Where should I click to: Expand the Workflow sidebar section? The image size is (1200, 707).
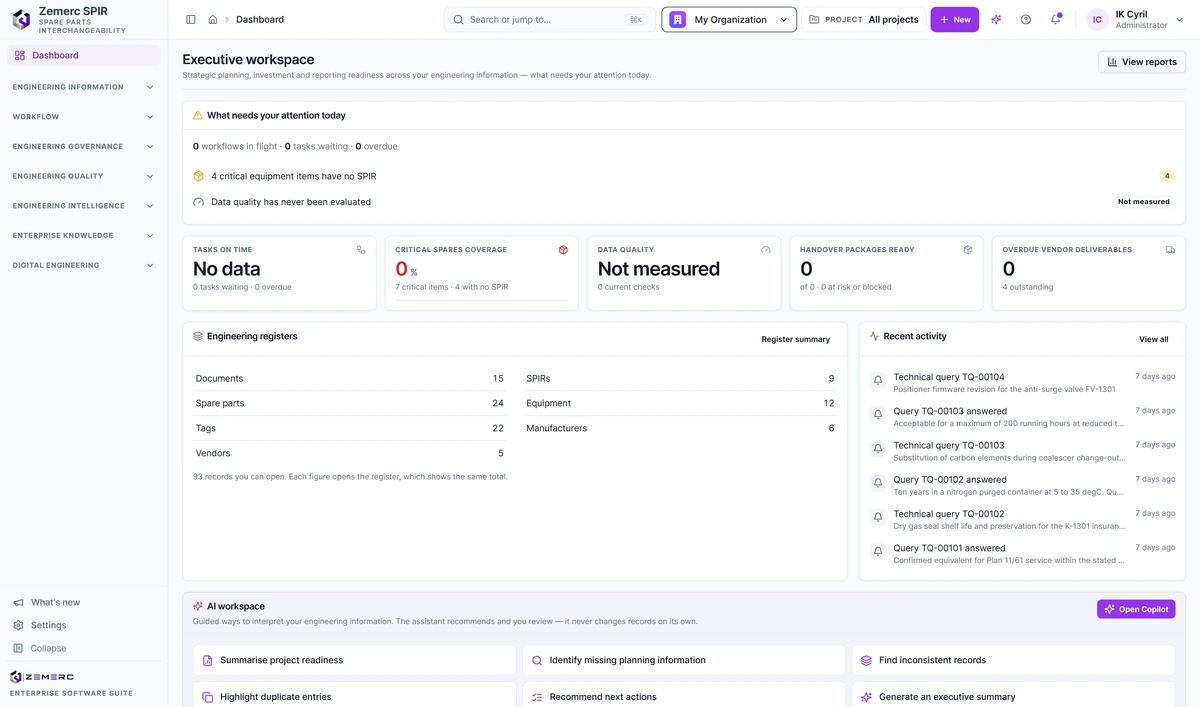click(x=84, y=117)
